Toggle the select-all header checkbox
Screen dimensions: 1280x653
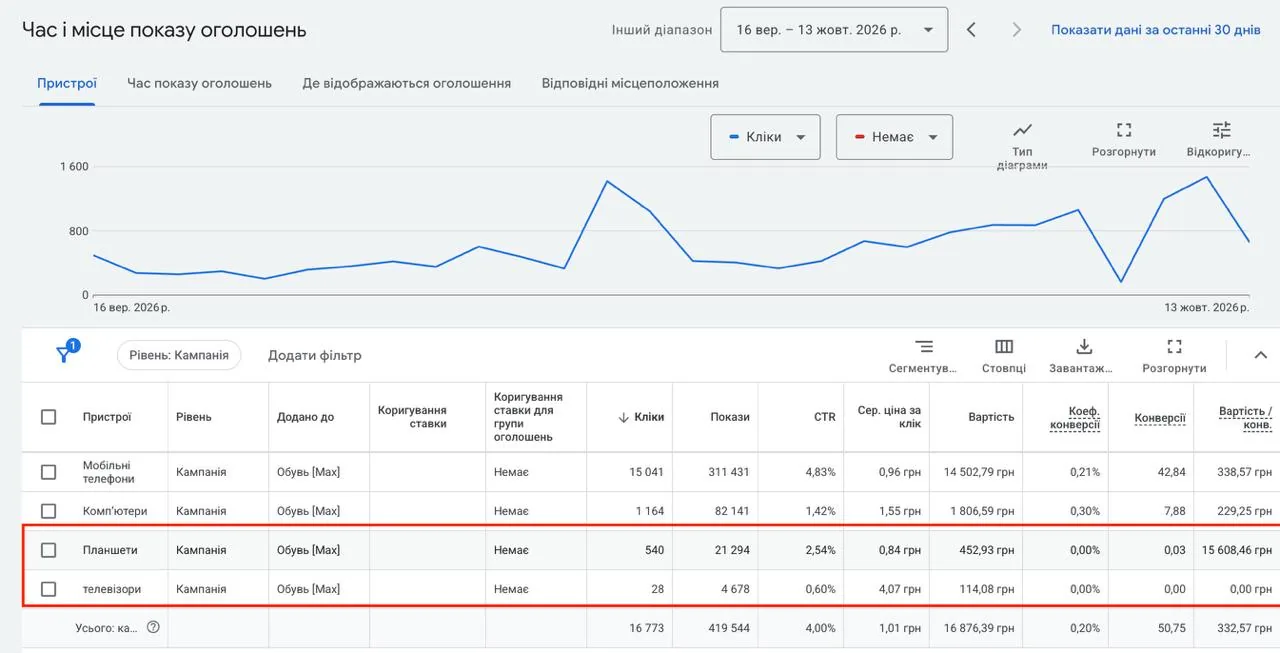pyautogui.click(x=48, y=417)
